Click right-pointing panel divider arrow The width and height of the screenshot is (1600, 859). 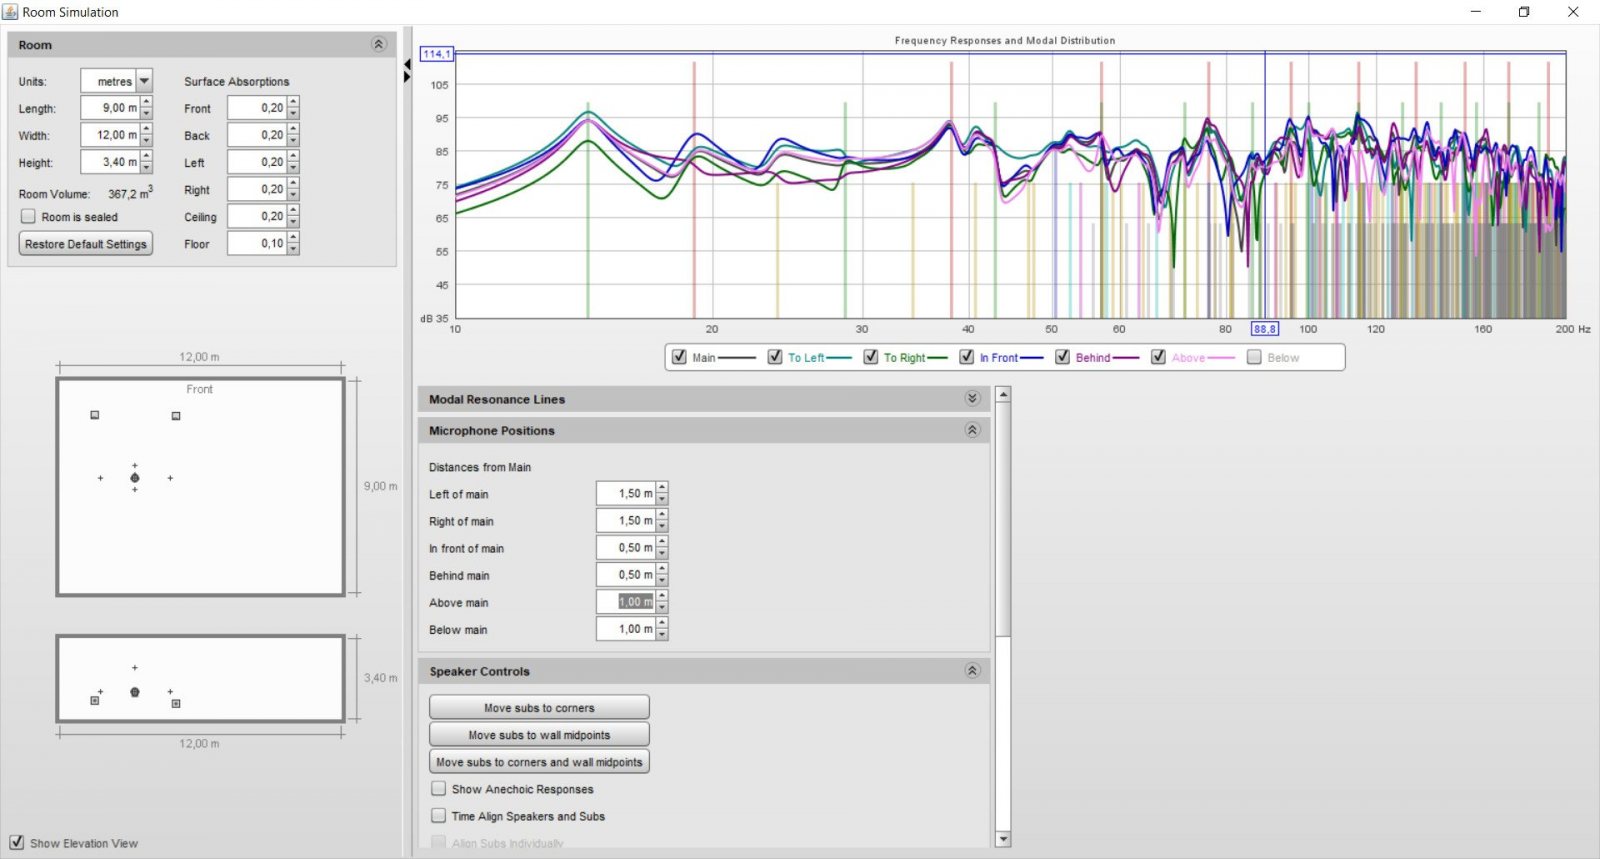click(x=407, y=77)
